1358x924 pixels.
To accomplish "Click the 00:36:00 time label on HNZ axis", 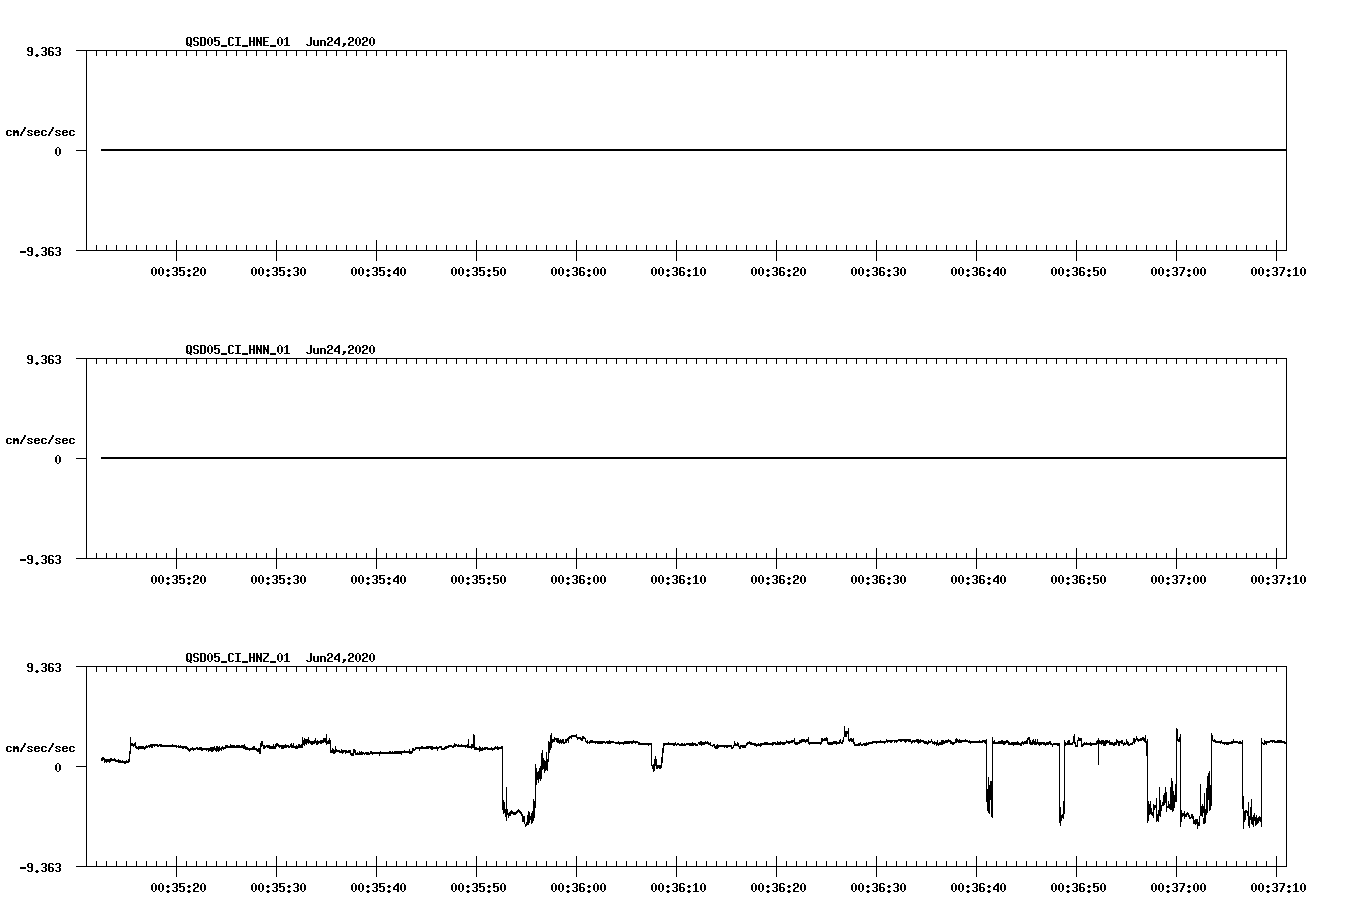I will click(x=578, y=887).
